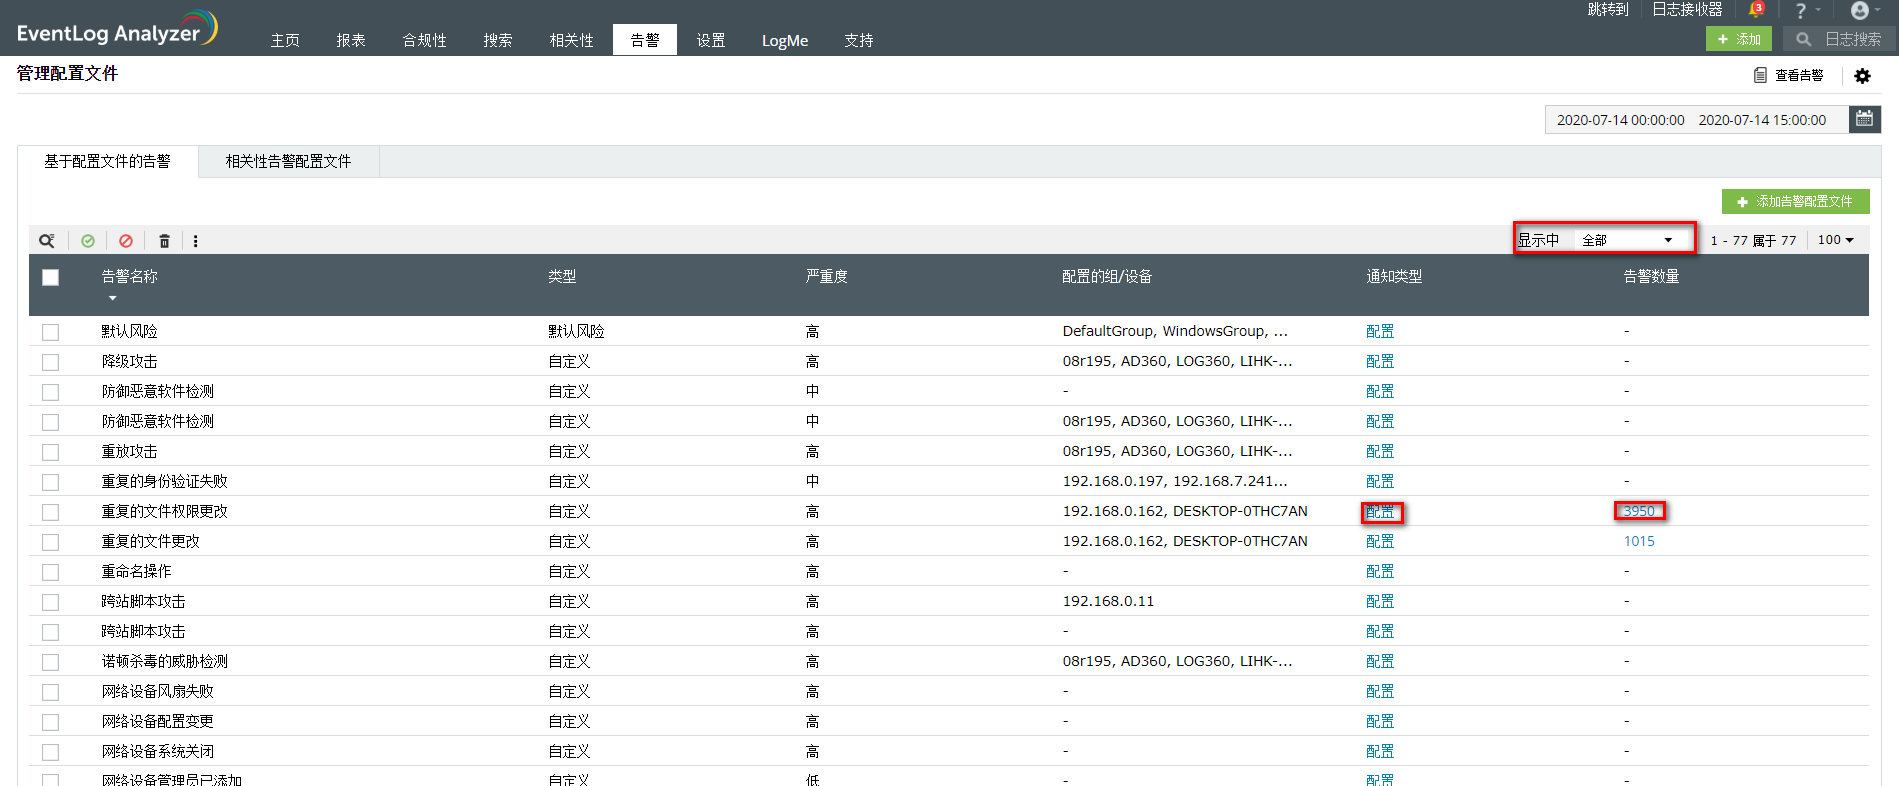Click the green enable profile icon
The width and height of the screenshot is (1899, 786).
88,241
